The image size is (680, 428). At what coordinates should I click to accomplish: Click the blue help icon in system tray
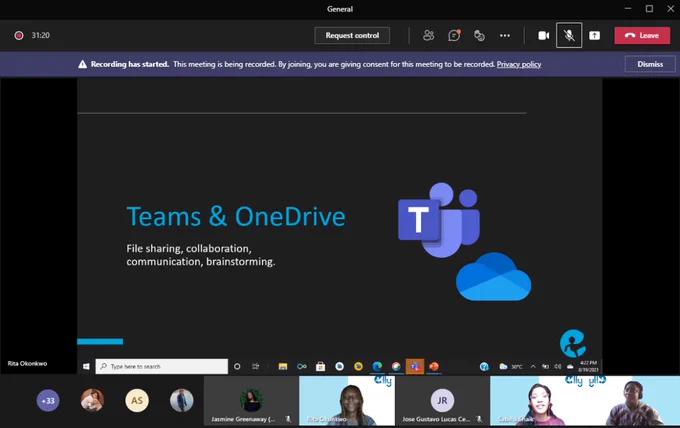484,367
